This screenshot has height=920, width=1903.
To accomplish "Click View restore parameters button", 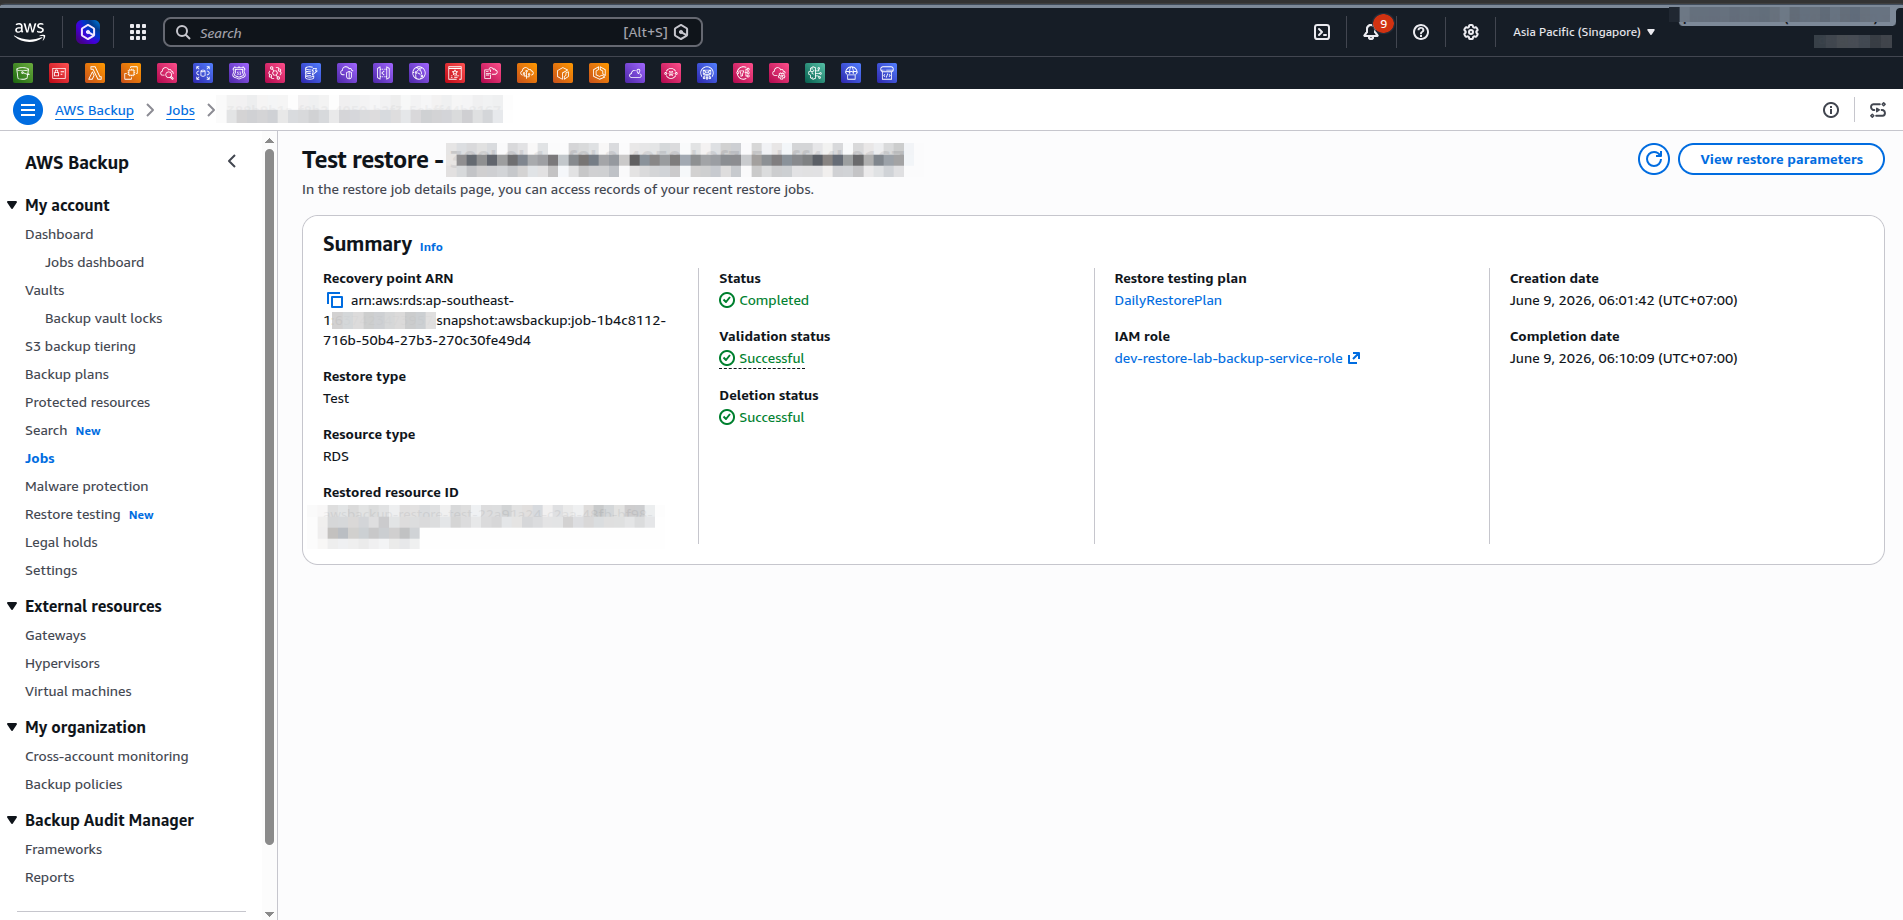I will tap(1781, 159).
